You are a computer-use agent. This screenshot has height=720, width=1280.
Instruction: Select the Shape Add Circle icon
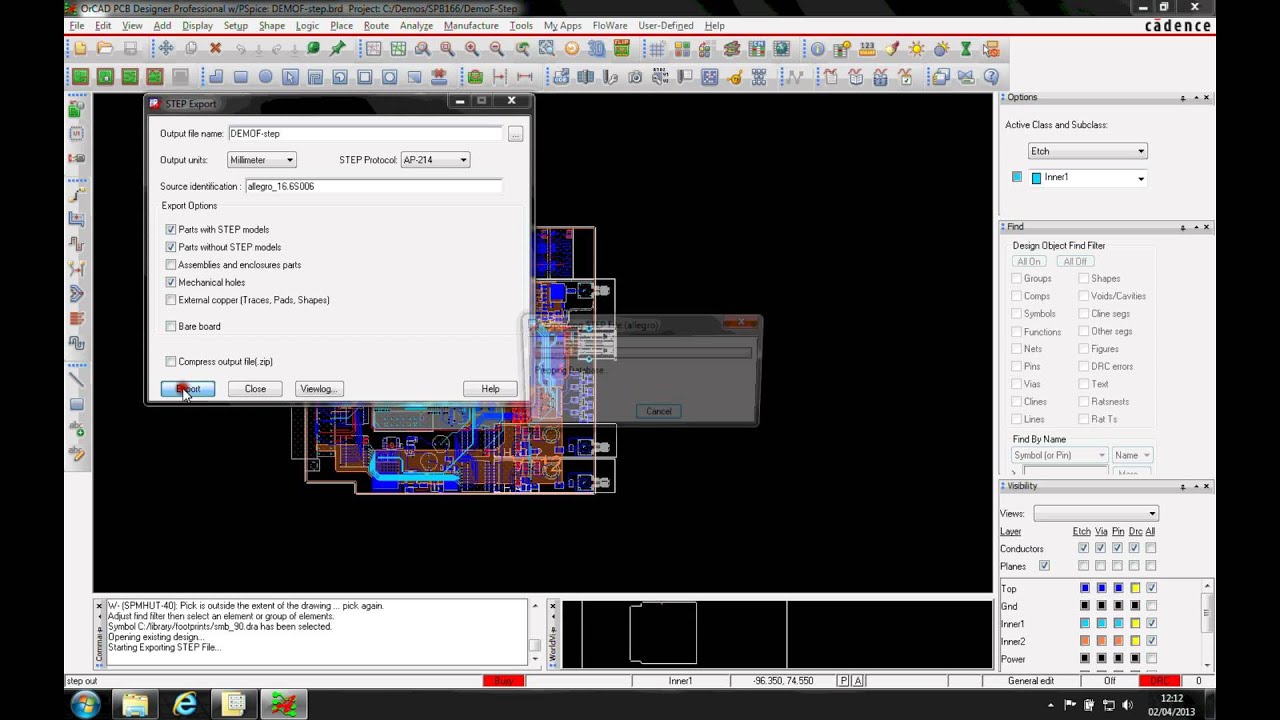click(265, 76)
